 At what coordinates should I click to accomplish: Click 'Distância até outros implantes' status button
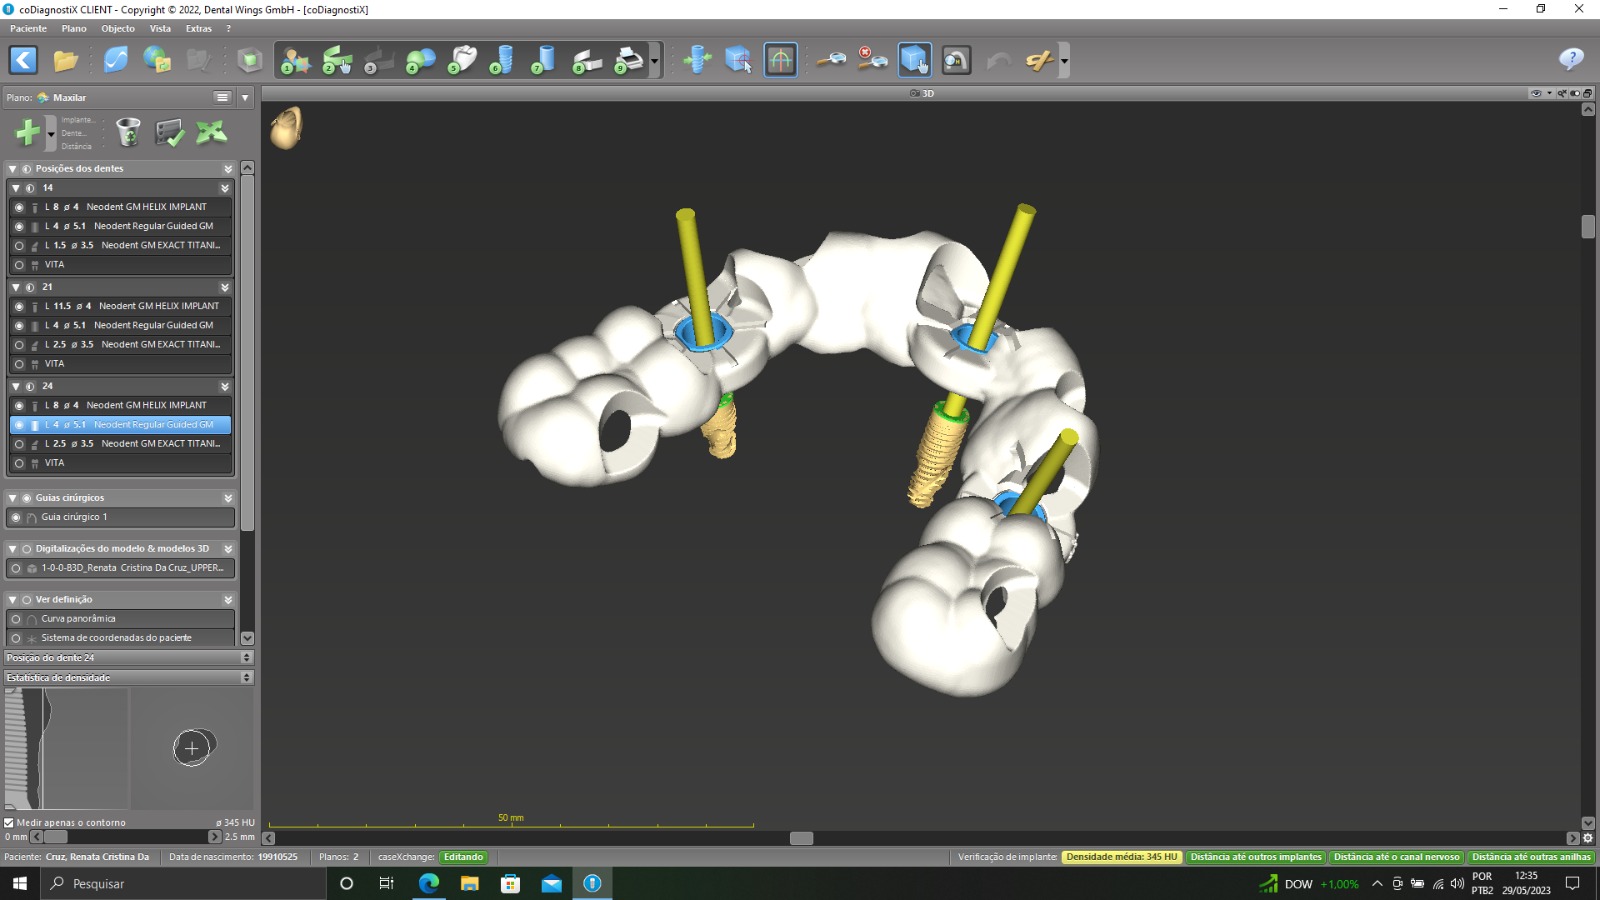tap(1256, 857)
